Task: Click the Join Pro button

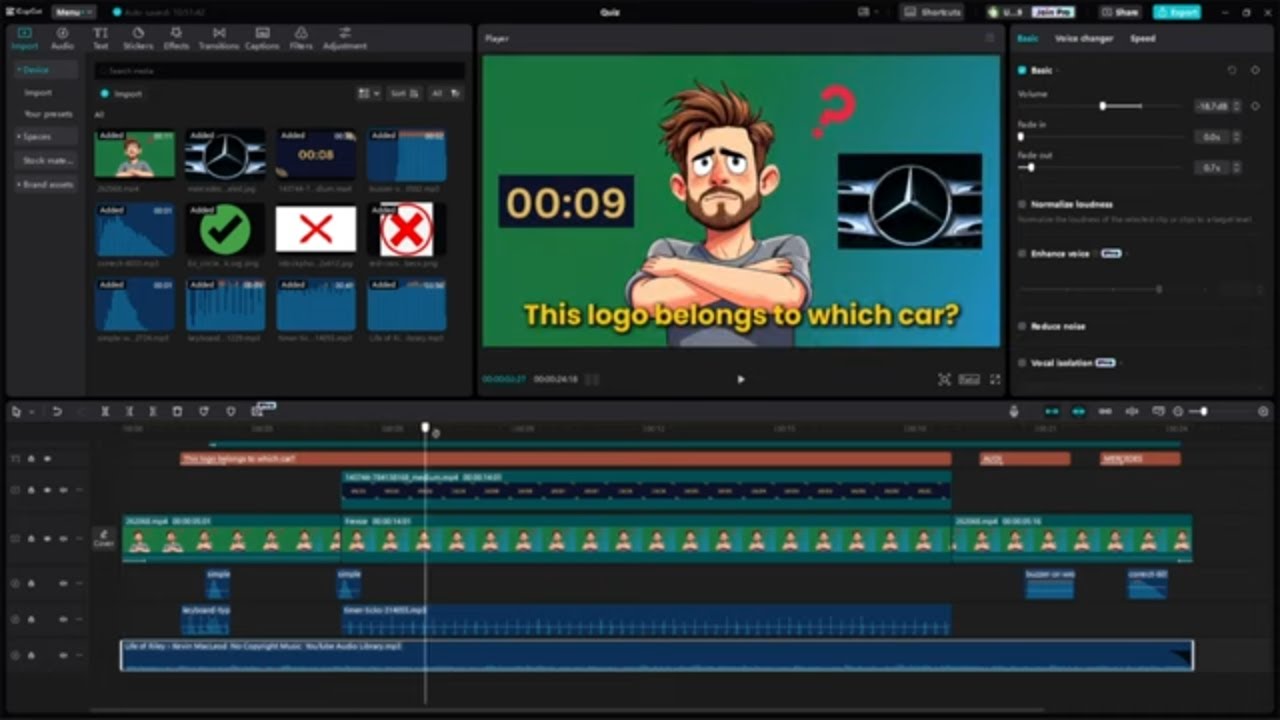Action: 1051,12
